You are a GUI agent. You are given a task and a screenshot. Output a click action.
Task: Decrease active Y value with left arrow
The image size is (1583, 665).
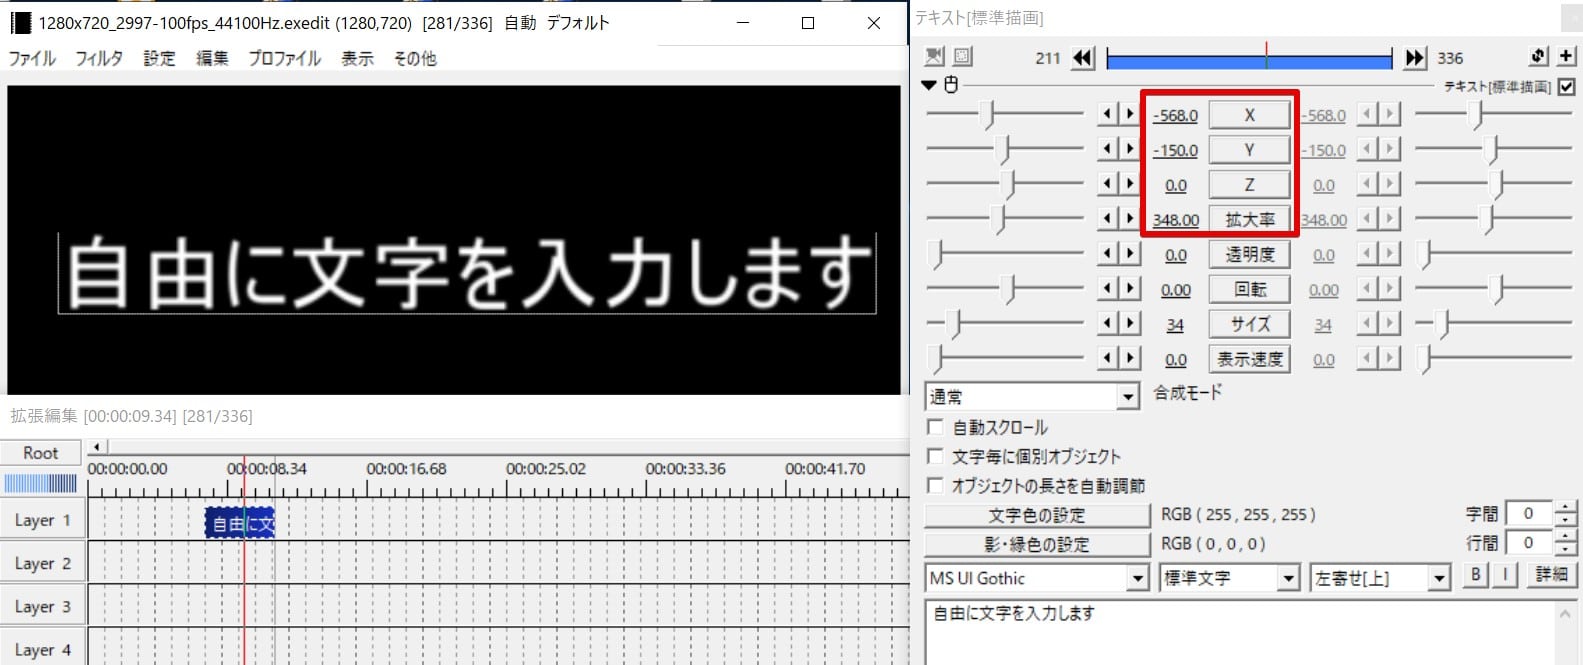click(1107, 150)
